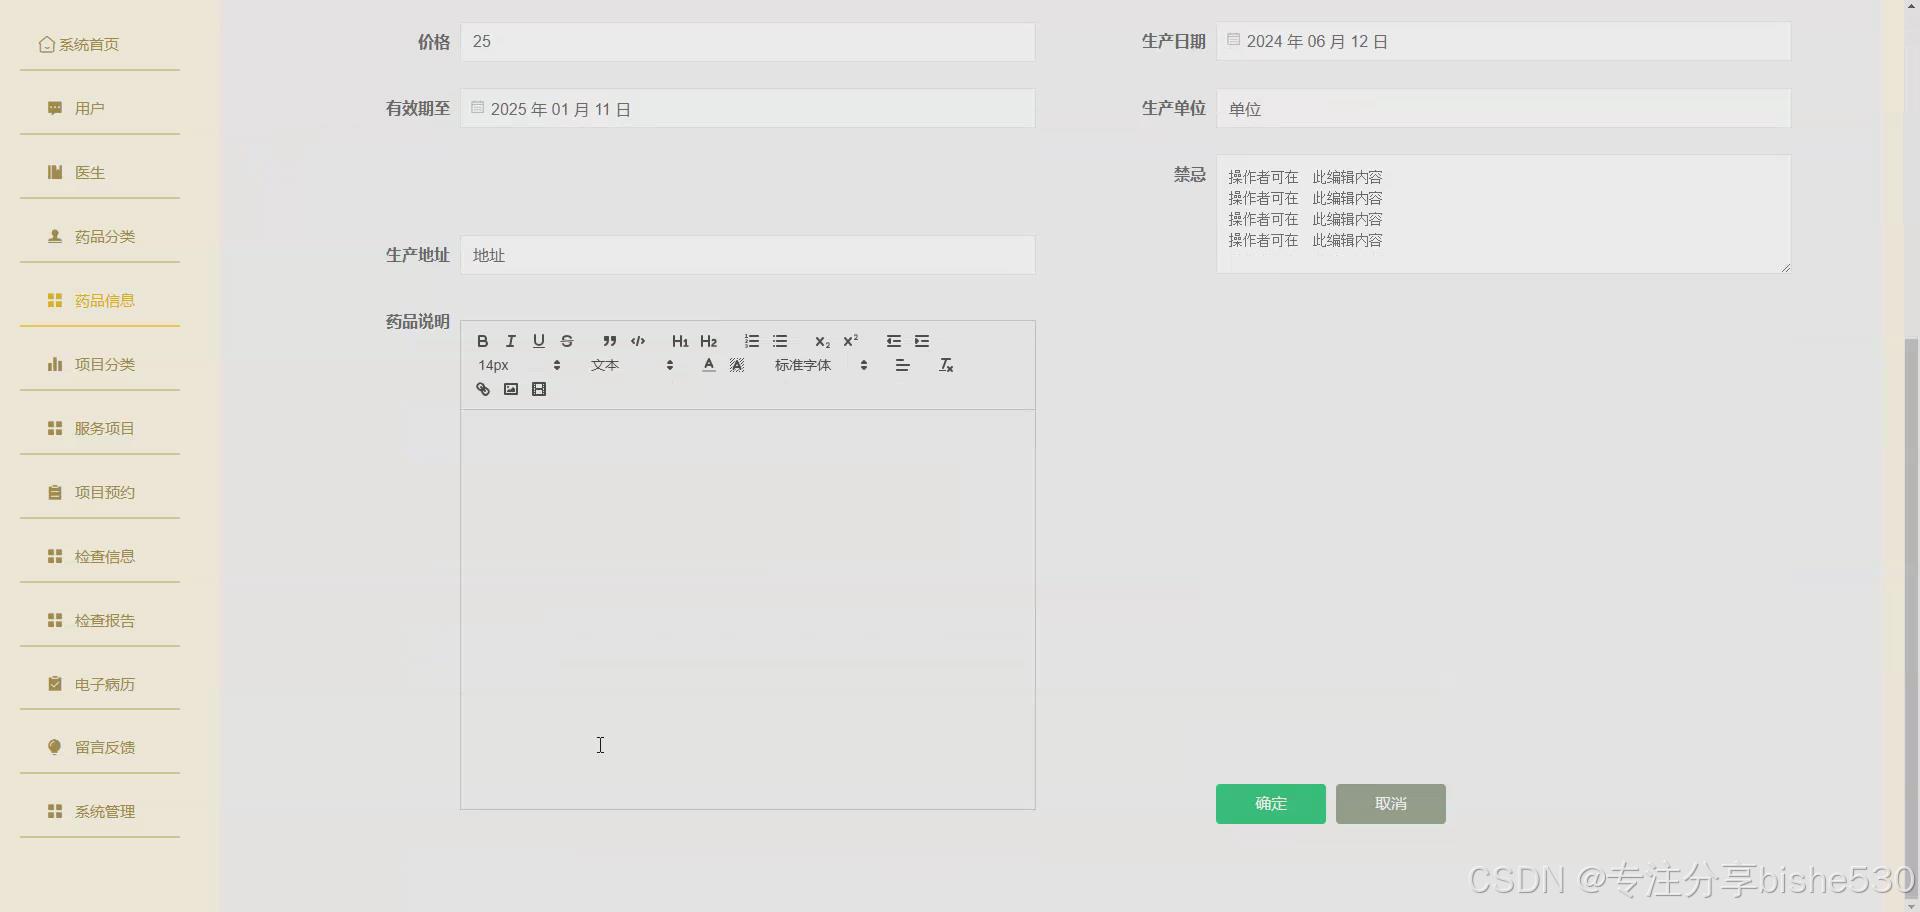This screenshot has width=1920, height=912.
Task: Focus the 生产地址 input field
Action: [x=748, y=255]
